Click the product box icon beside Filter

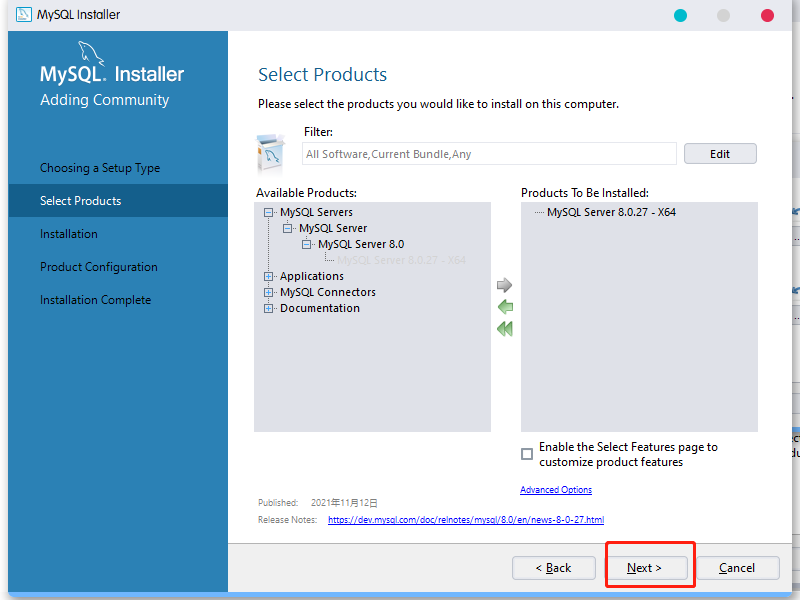click(270, 154)
